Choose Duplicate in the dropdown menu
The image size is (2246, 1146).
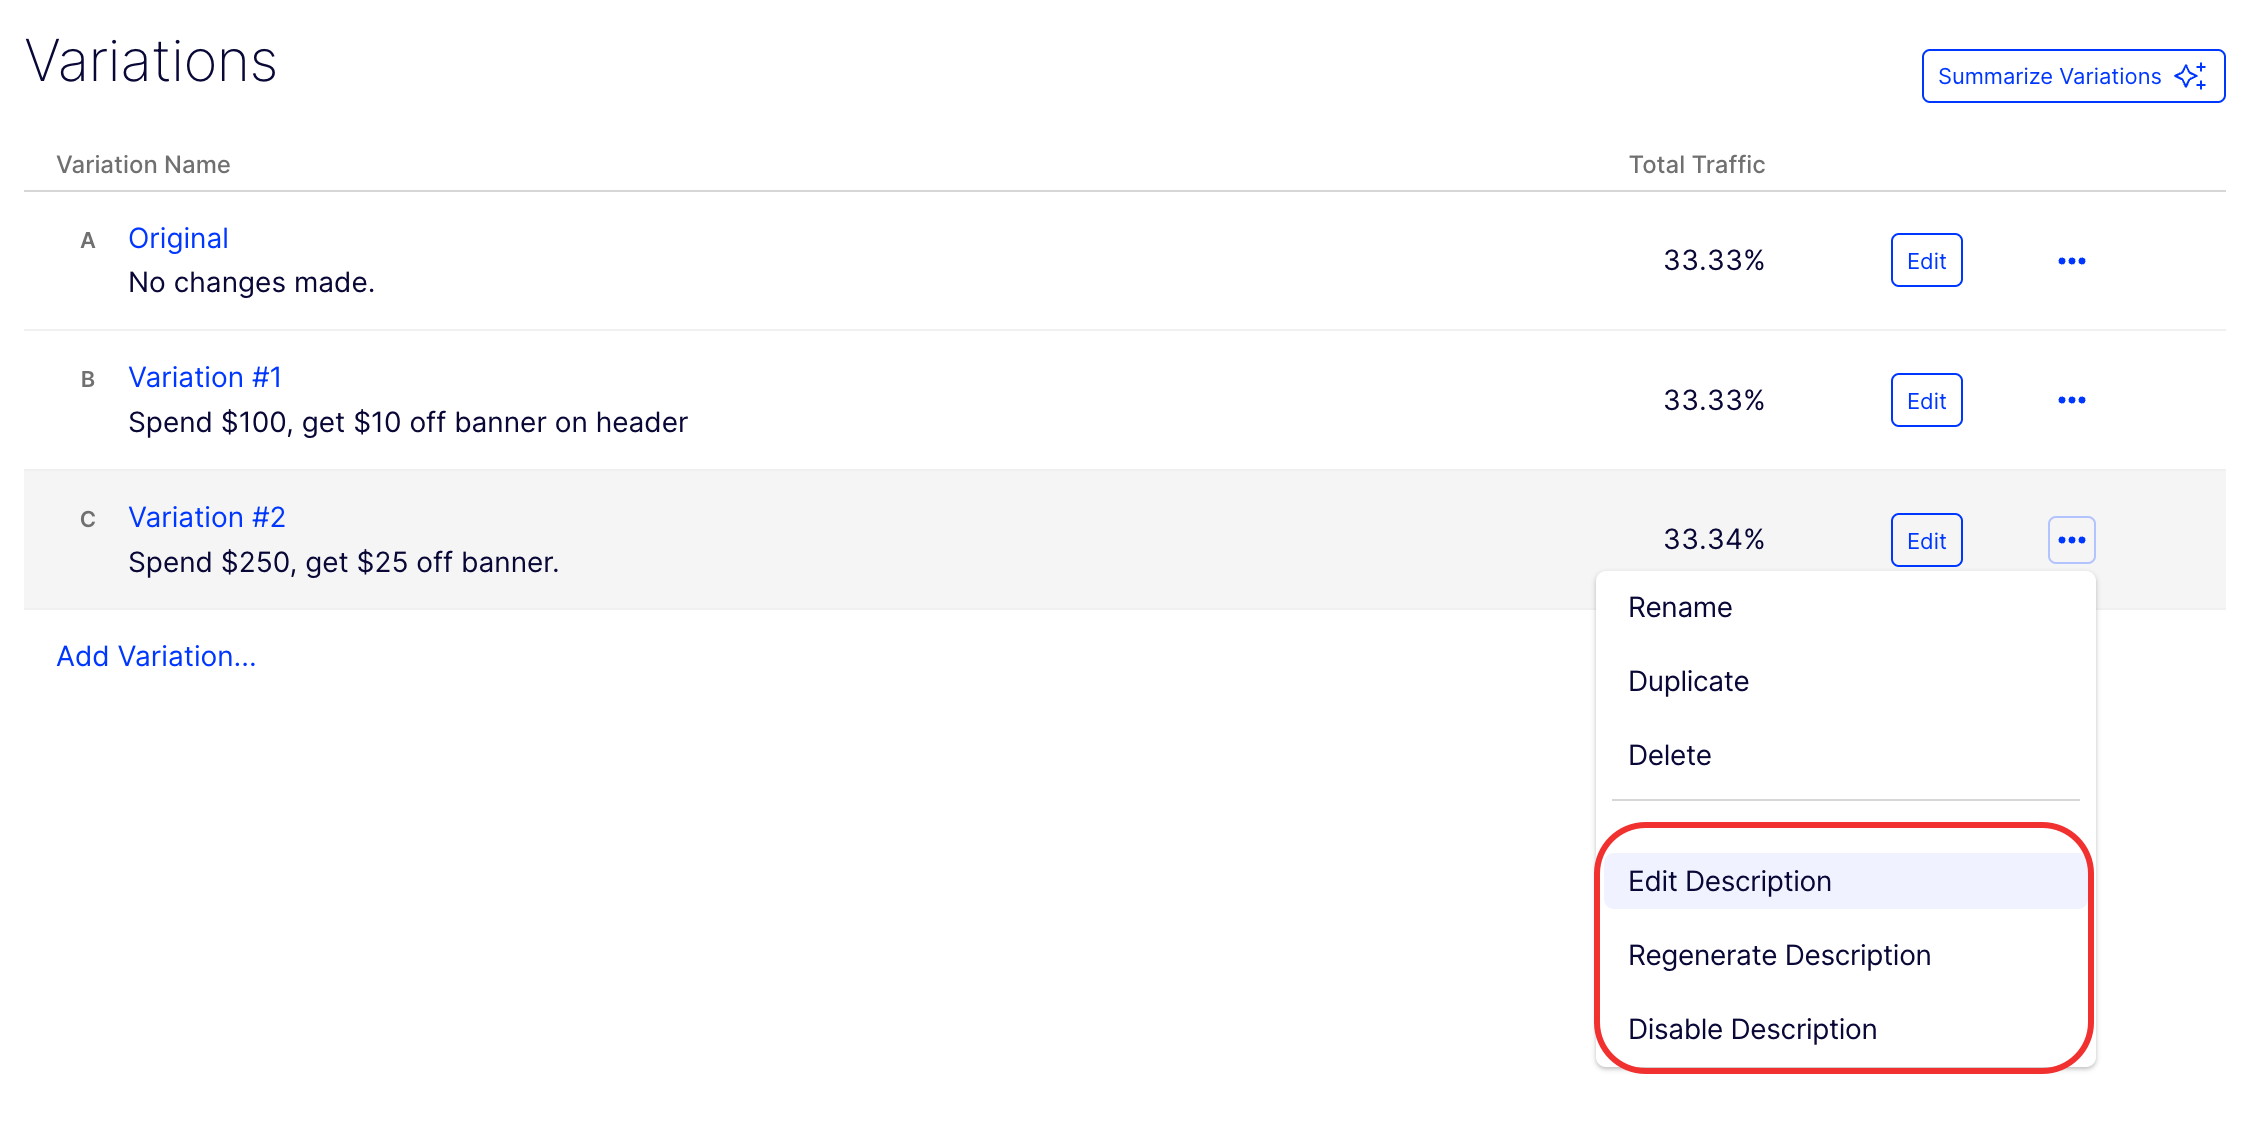(x=1688, y=681)
